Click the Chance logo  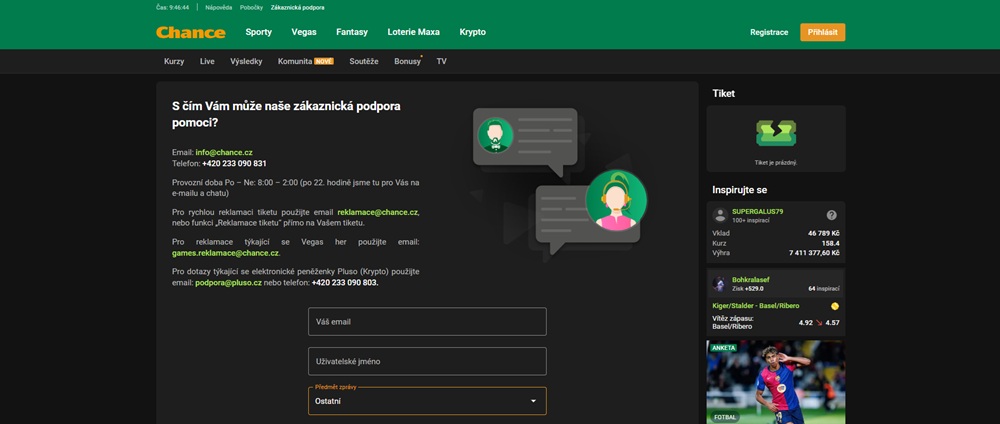190,32
